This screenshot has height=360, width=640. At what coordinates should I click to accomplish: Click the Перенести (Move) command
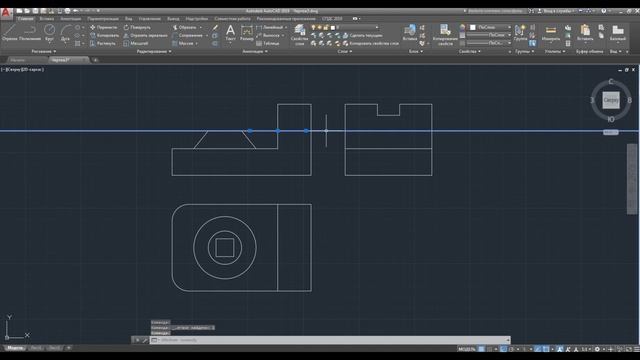click(104, 27)
